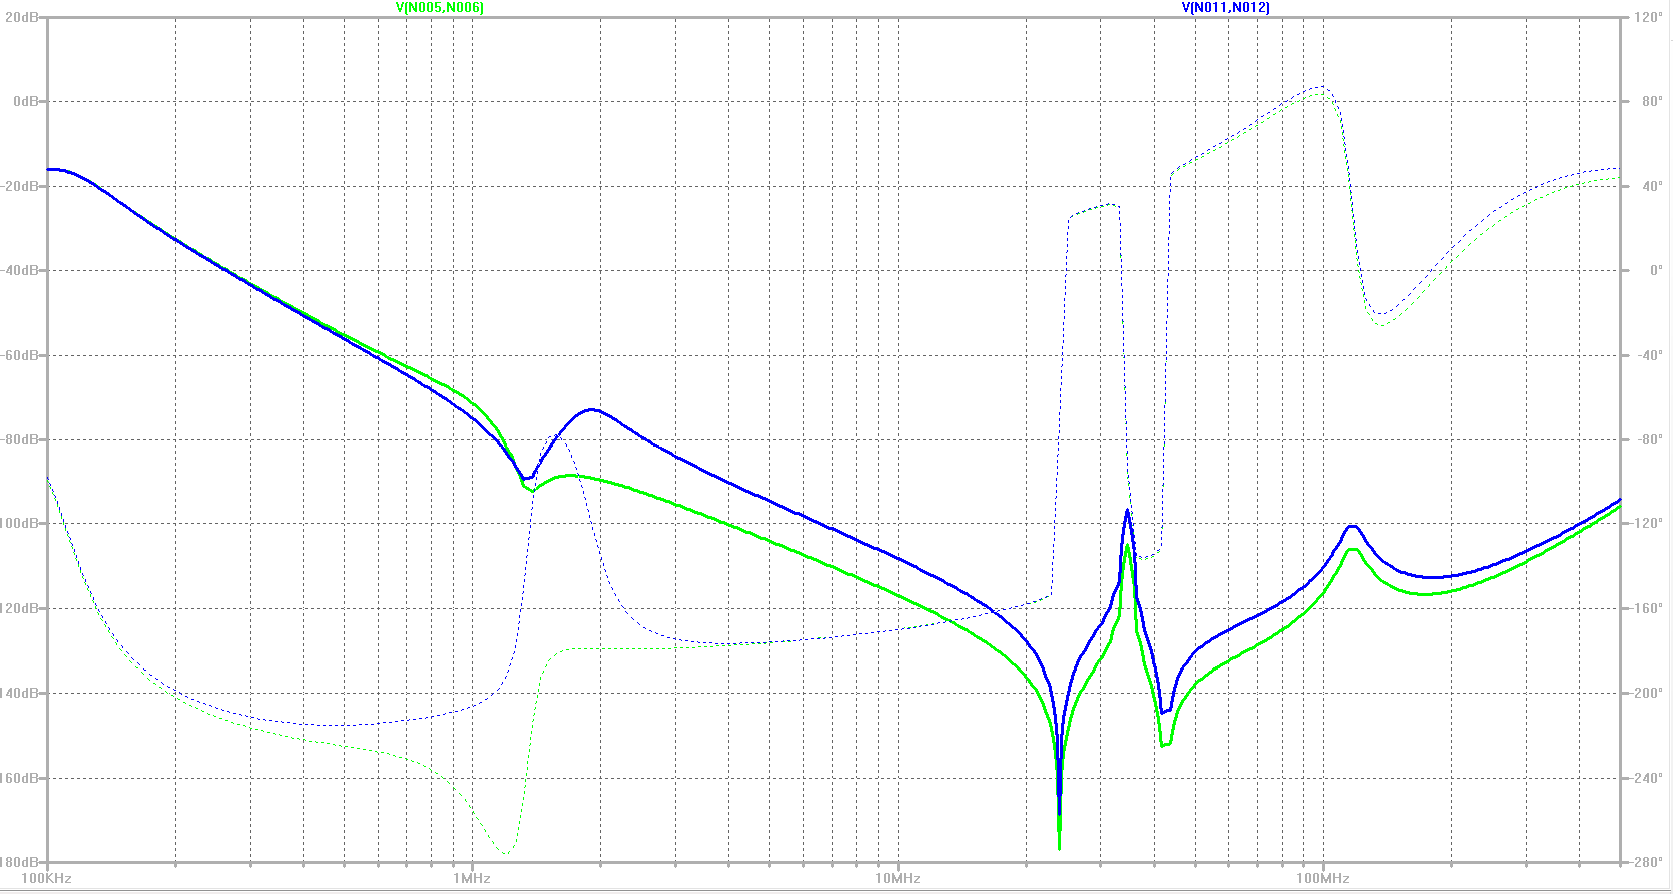Click the -160dB left axis label
Screen dimensions: 1673x894
(20, 778)
